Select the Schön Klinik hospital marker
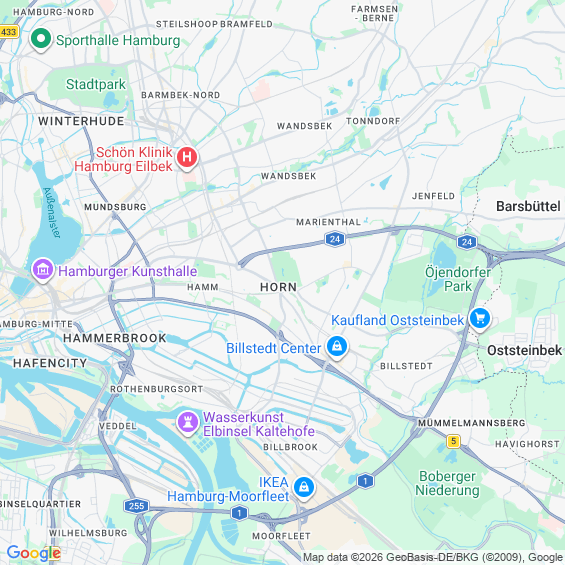 187,158
